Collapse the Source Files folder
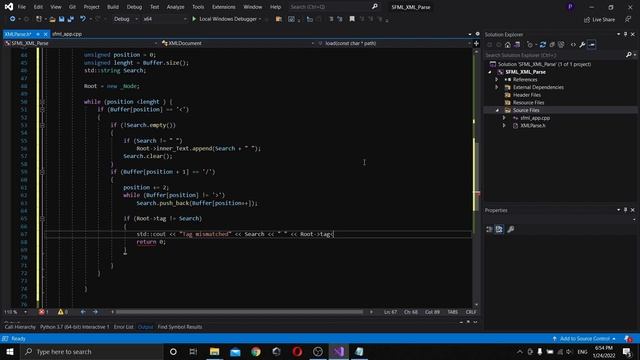The height and width of the screenshot is (360, 640). 497,110
